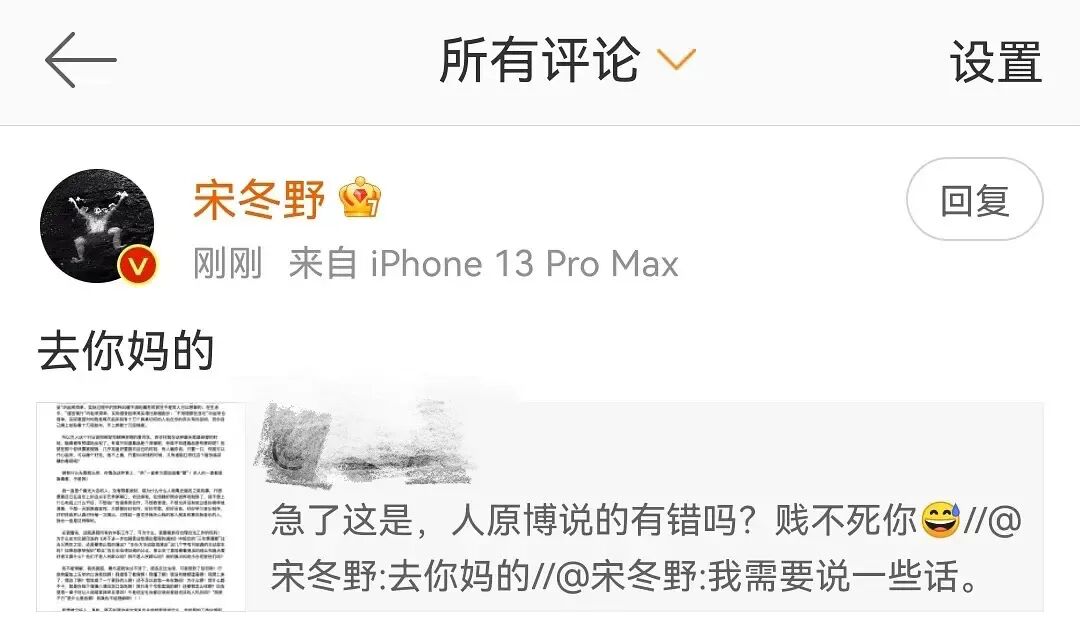Open 设置 in the header
1080x638 pixels.
pos(996,61)
